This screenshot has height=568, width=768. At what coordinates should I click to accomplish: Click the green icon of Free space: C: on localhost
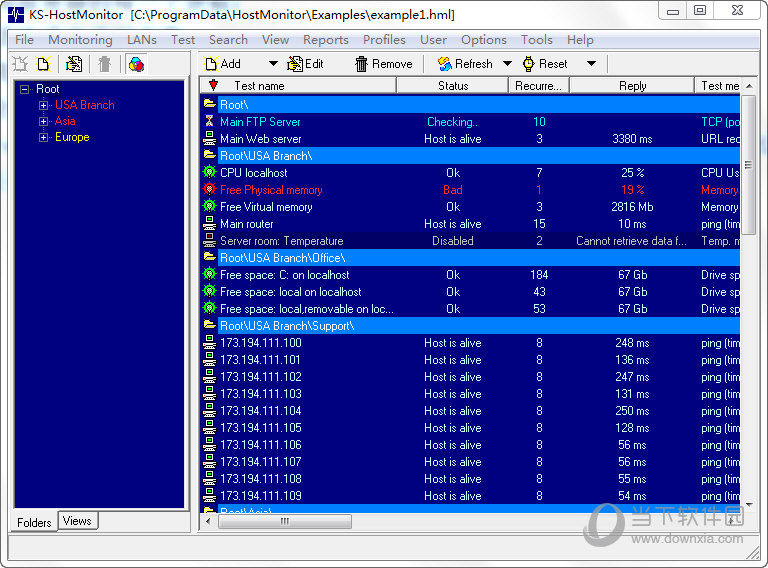[210, 274]
